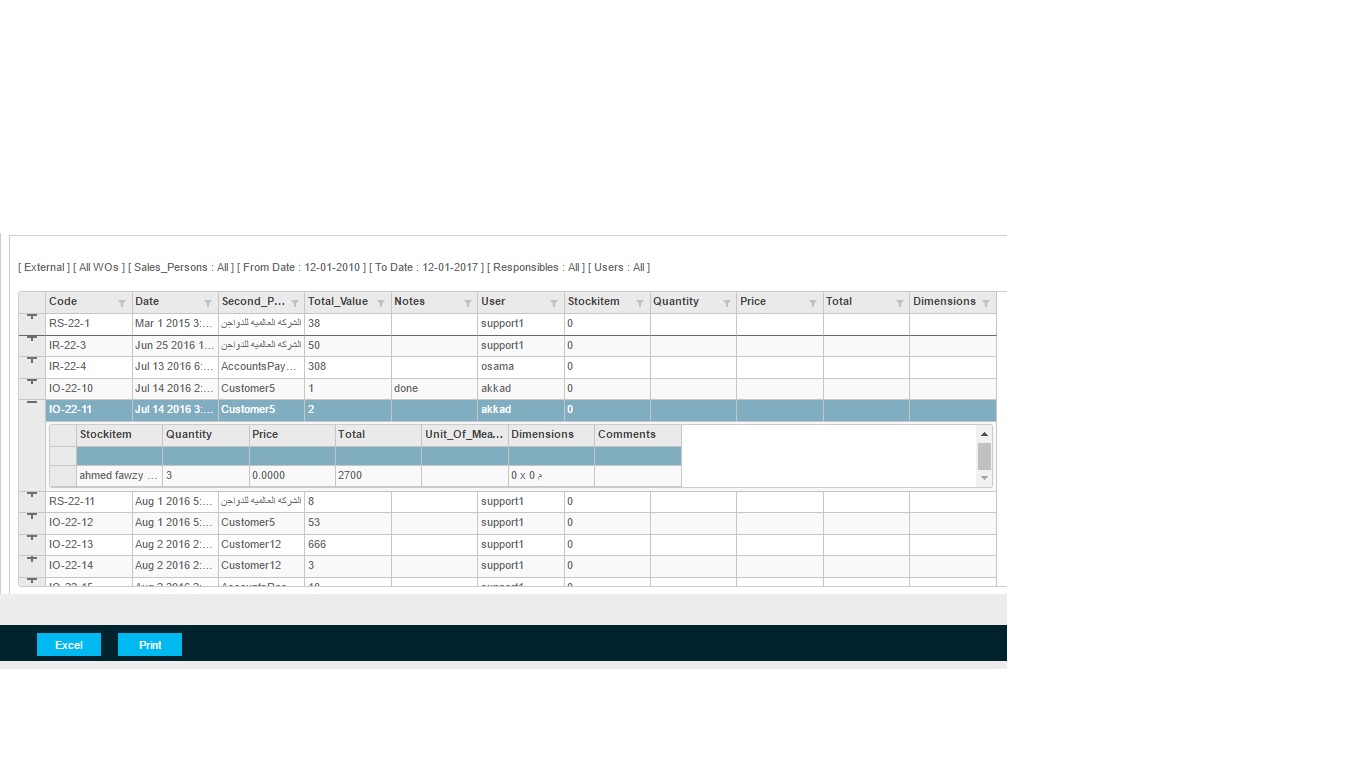This screenshot has width=1366, height=768.
Task: Sort by the Quantity main column header
Action: pos(677,302)
